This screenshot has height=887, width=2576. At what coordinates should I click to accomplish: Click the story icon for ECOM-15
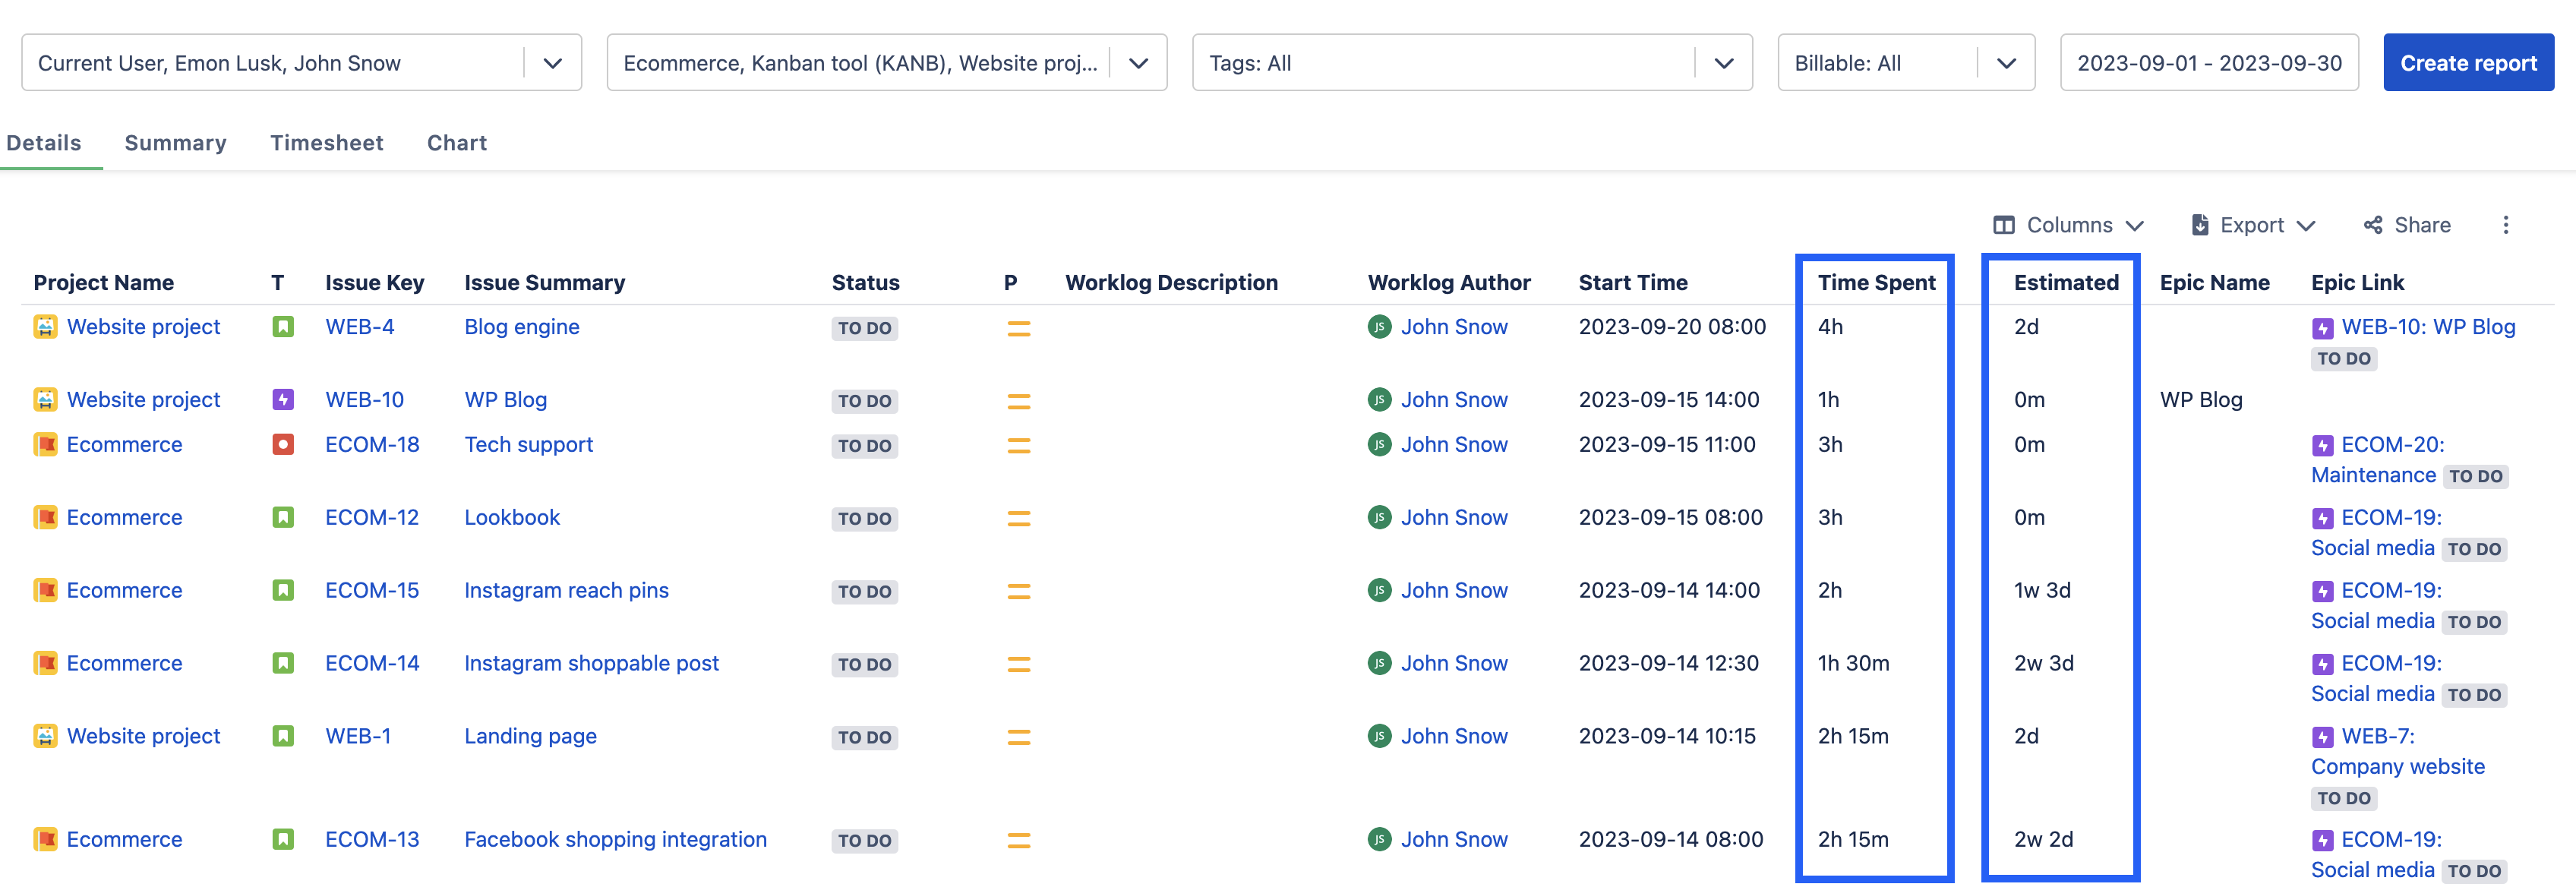pos(283,591)
